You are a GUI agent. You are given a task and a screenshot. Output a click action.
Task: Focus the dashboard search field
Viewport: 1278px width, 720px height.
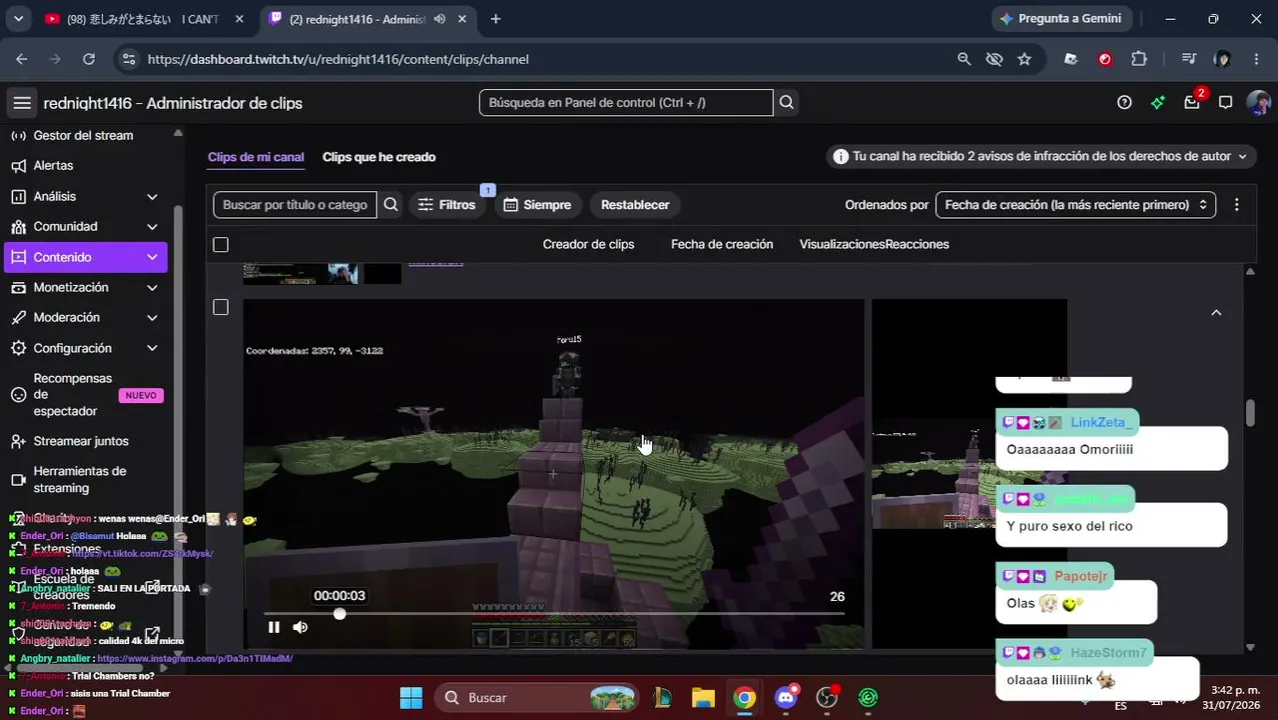(626, 102)
